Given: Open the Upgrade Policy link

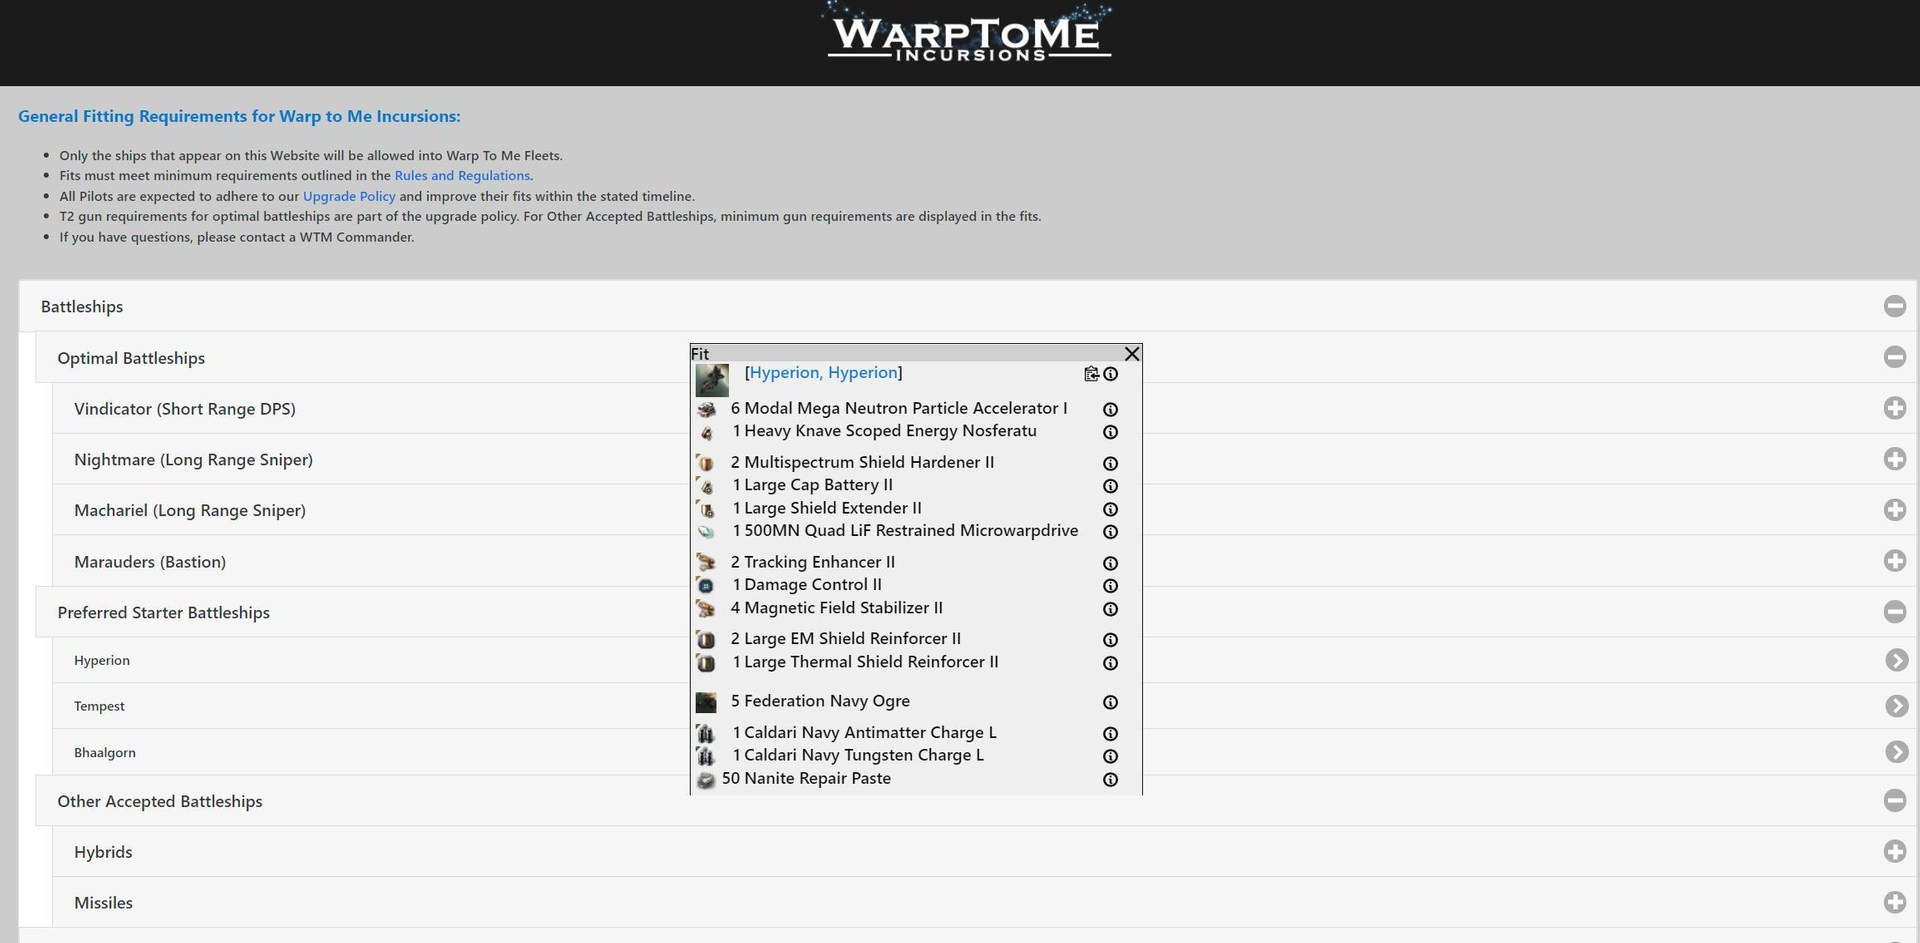Looking at the screenshot, I should click(349, 197).
